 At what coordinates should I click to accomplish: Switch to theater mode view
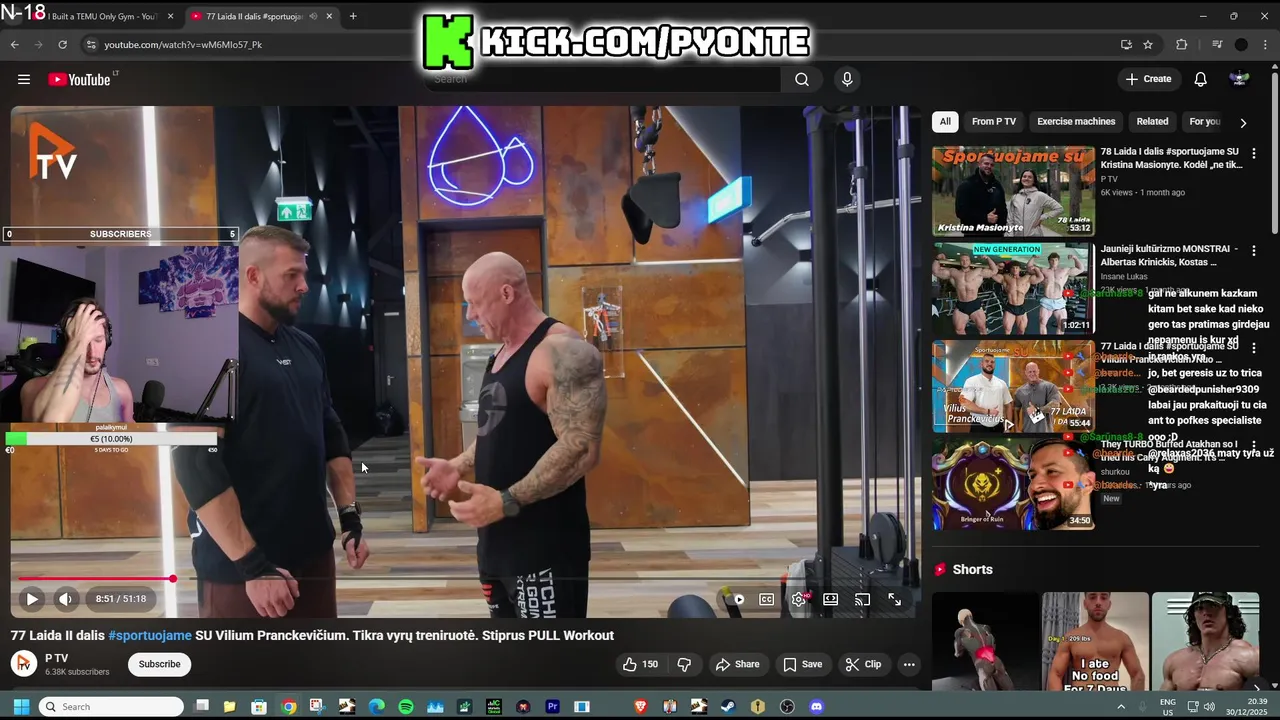point(830,599)
